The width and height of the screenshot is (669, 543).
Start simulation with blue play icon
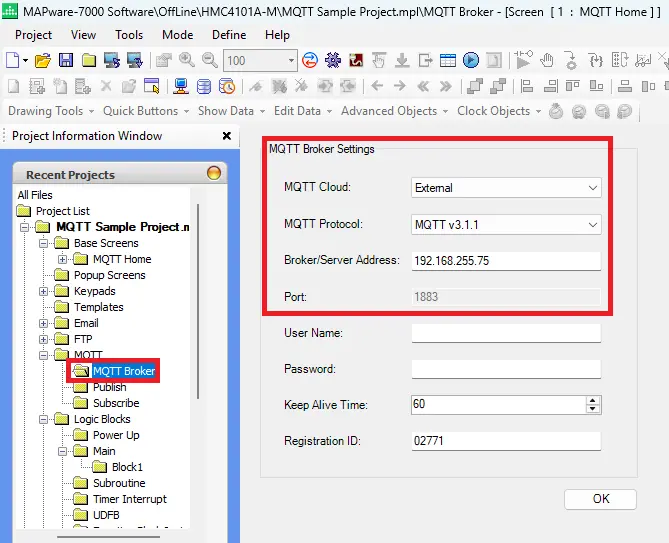[471, 60]
